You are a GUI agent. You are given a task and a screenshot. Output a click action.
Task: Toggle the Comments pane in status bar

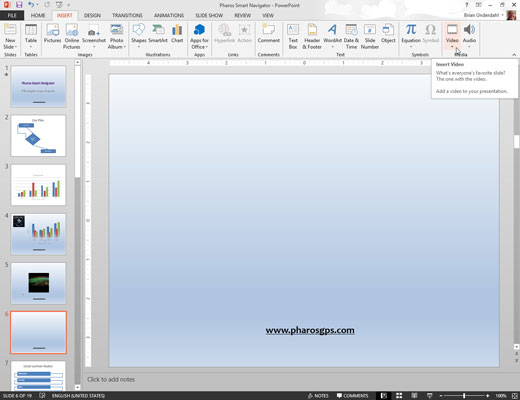(x=352, y=396)
